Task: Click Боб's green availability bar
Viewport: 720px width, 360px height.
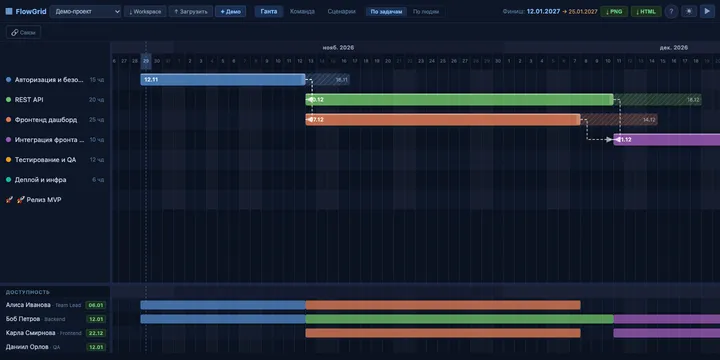Action: (459, 319)
